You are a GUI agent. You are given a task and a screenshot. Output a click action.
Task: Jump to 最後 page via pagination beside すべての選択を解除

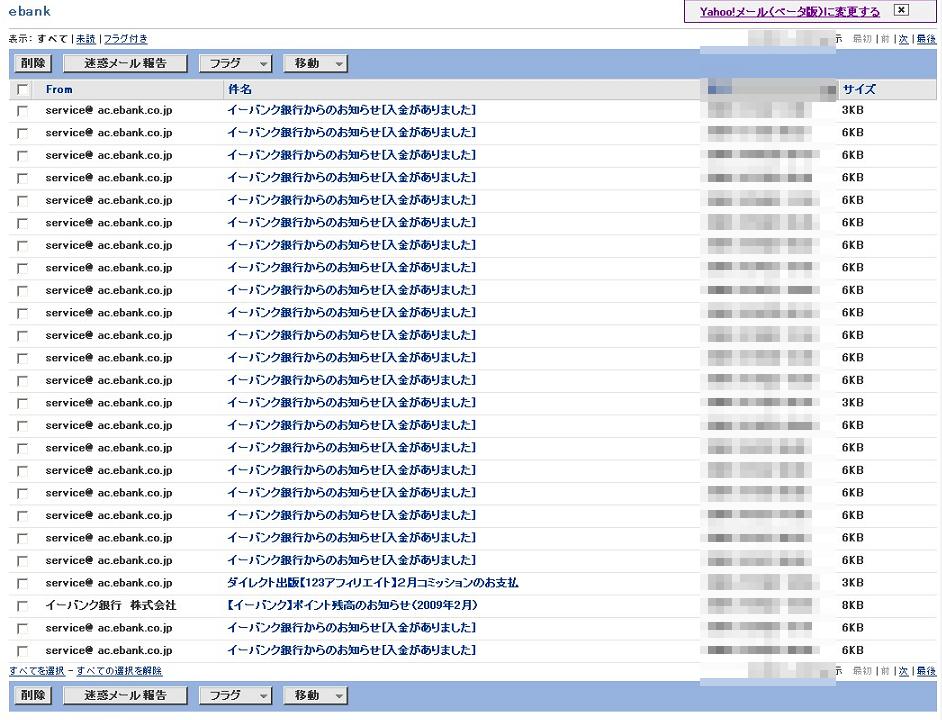click(x=926, y=671)
